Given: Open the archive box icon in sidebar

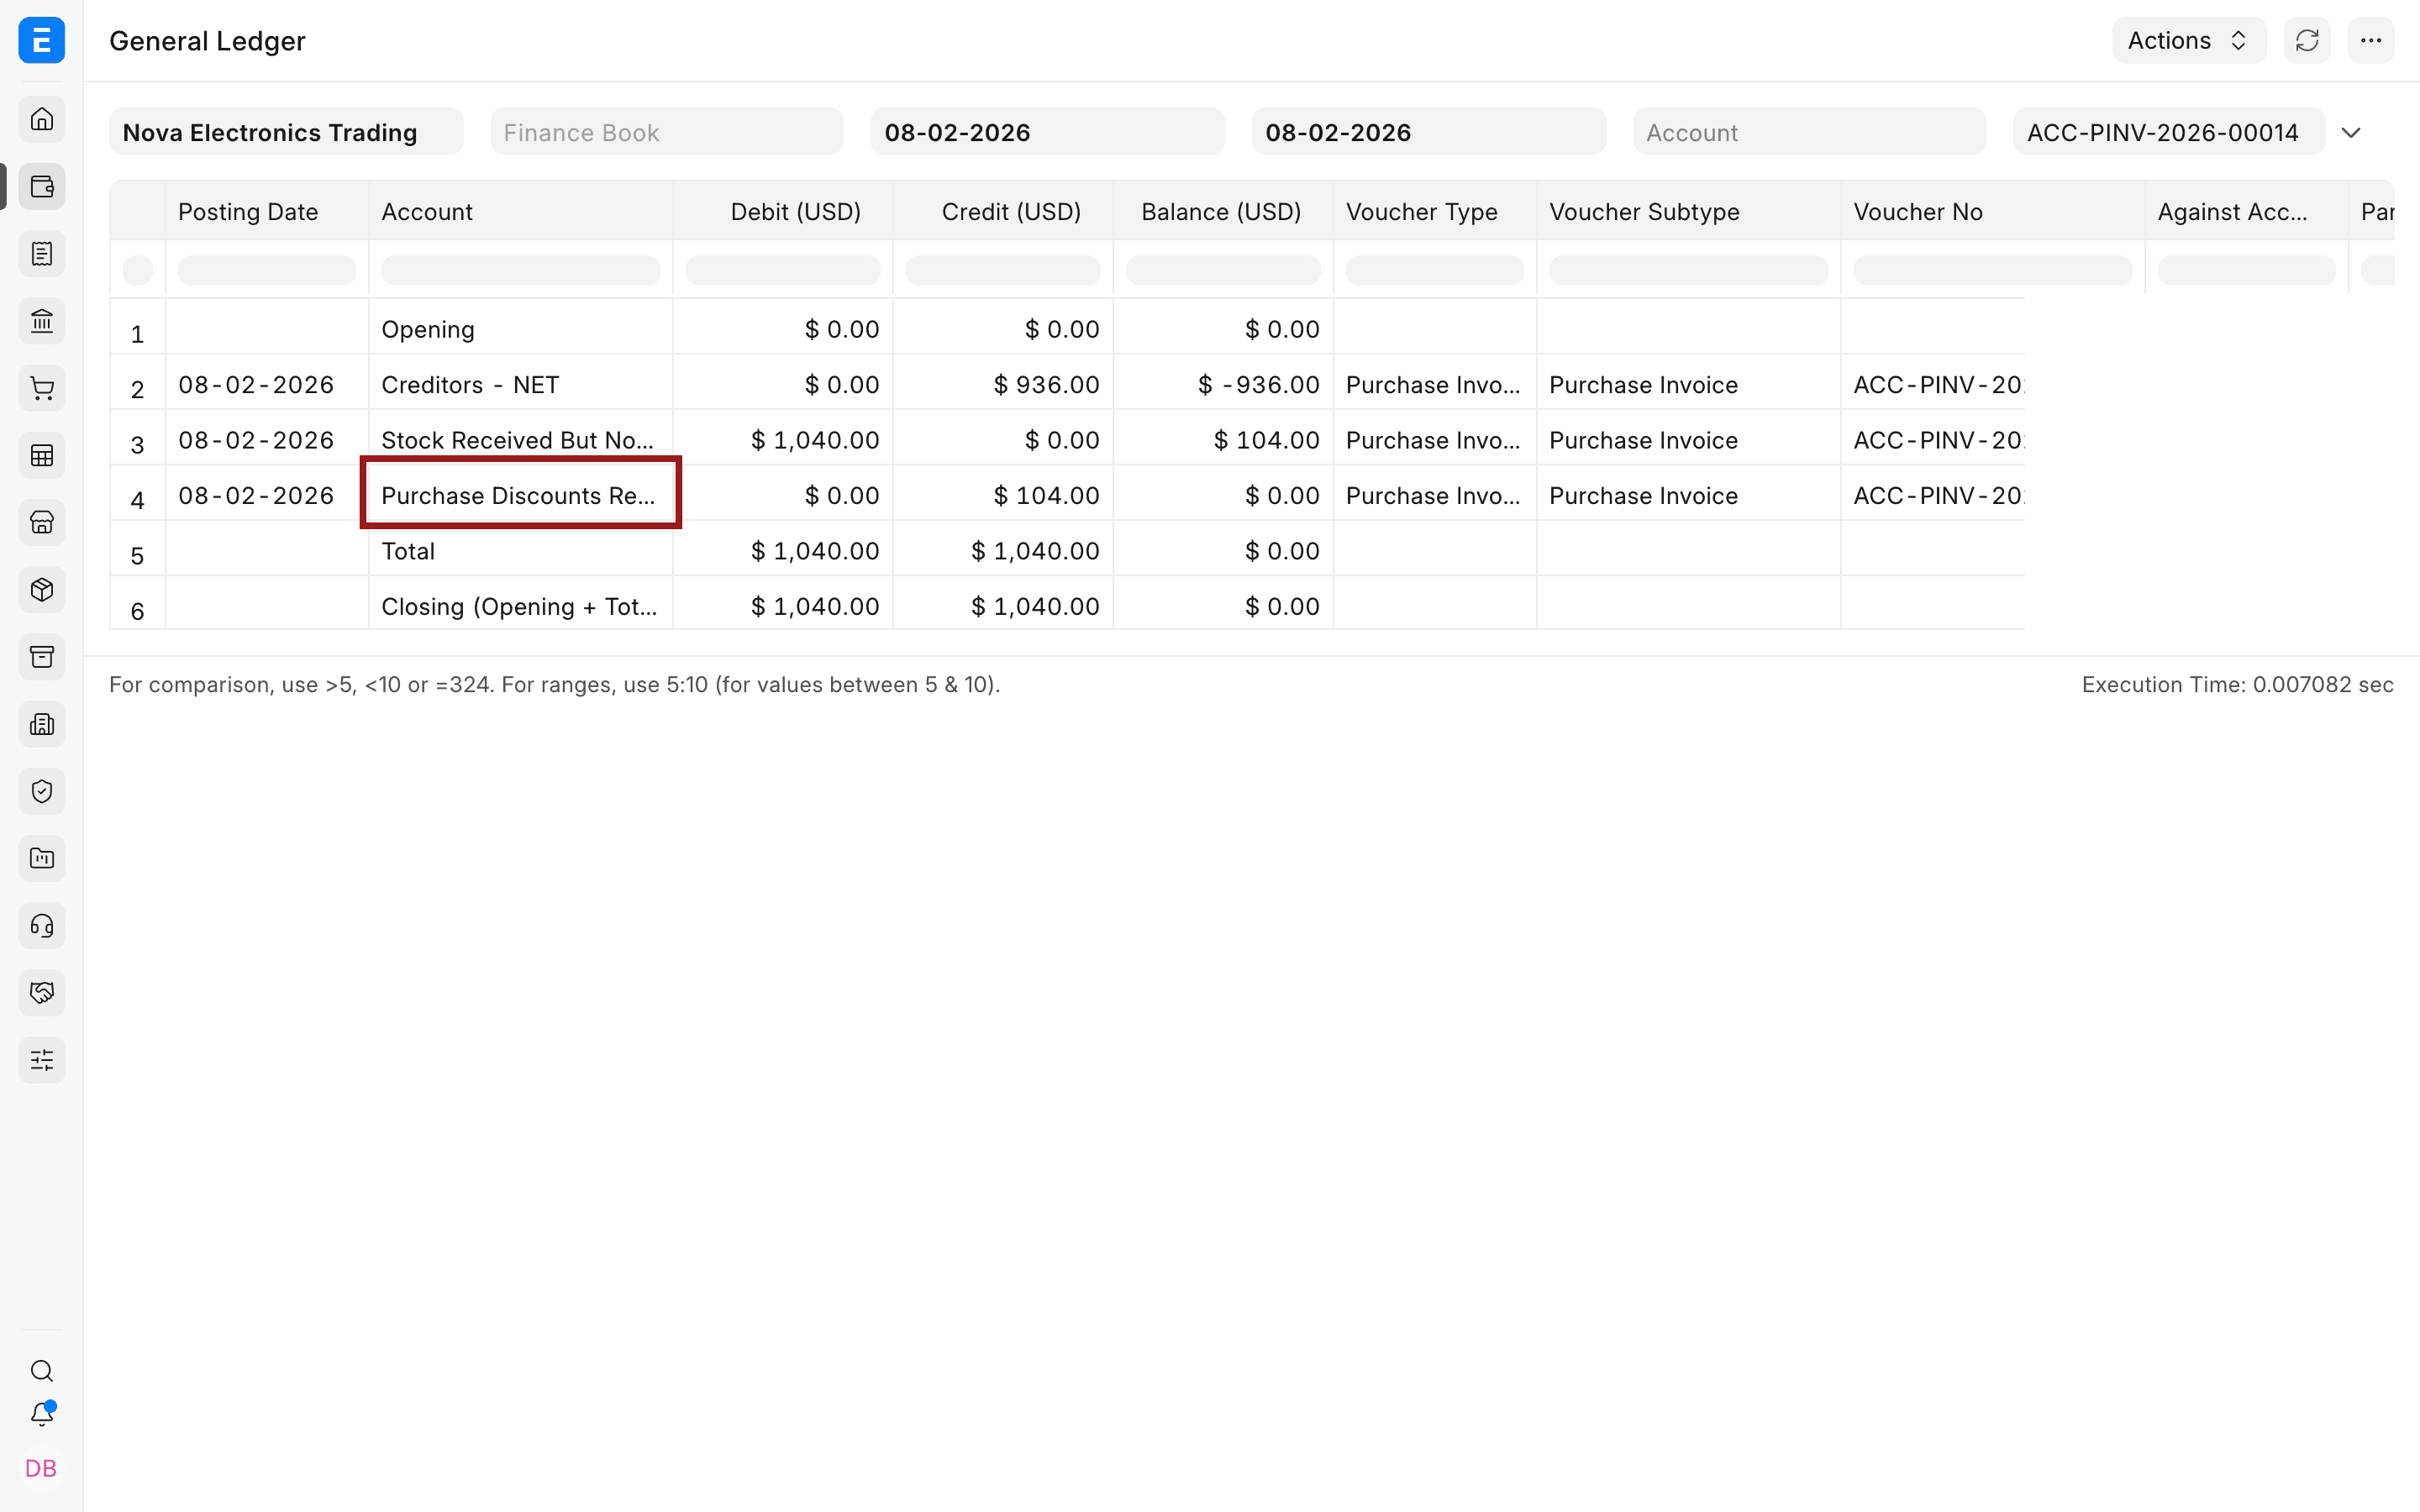Looking at the screenshot, I should point(42,657).
